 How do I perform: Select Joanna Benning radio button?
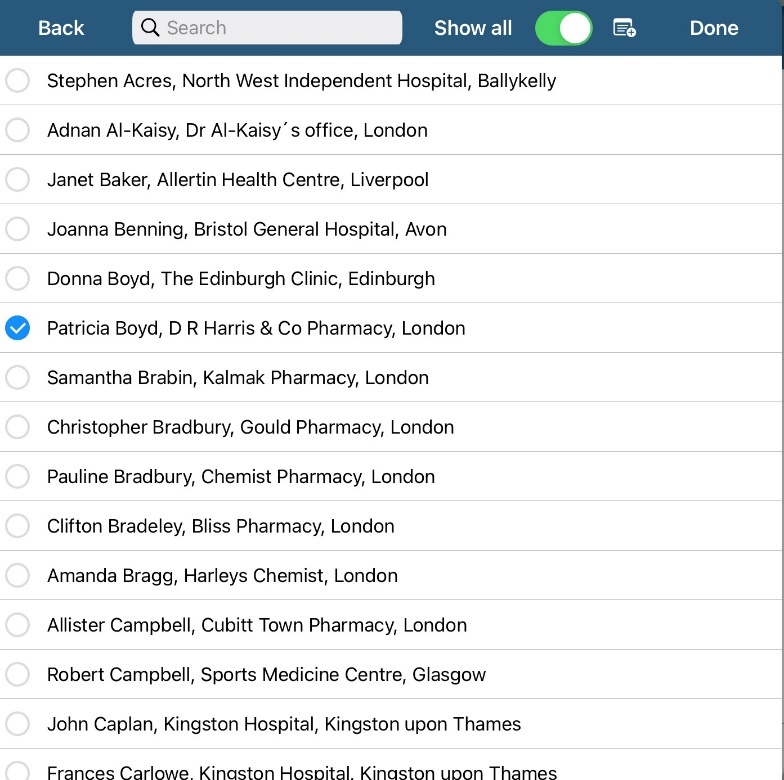click(18, 229)
